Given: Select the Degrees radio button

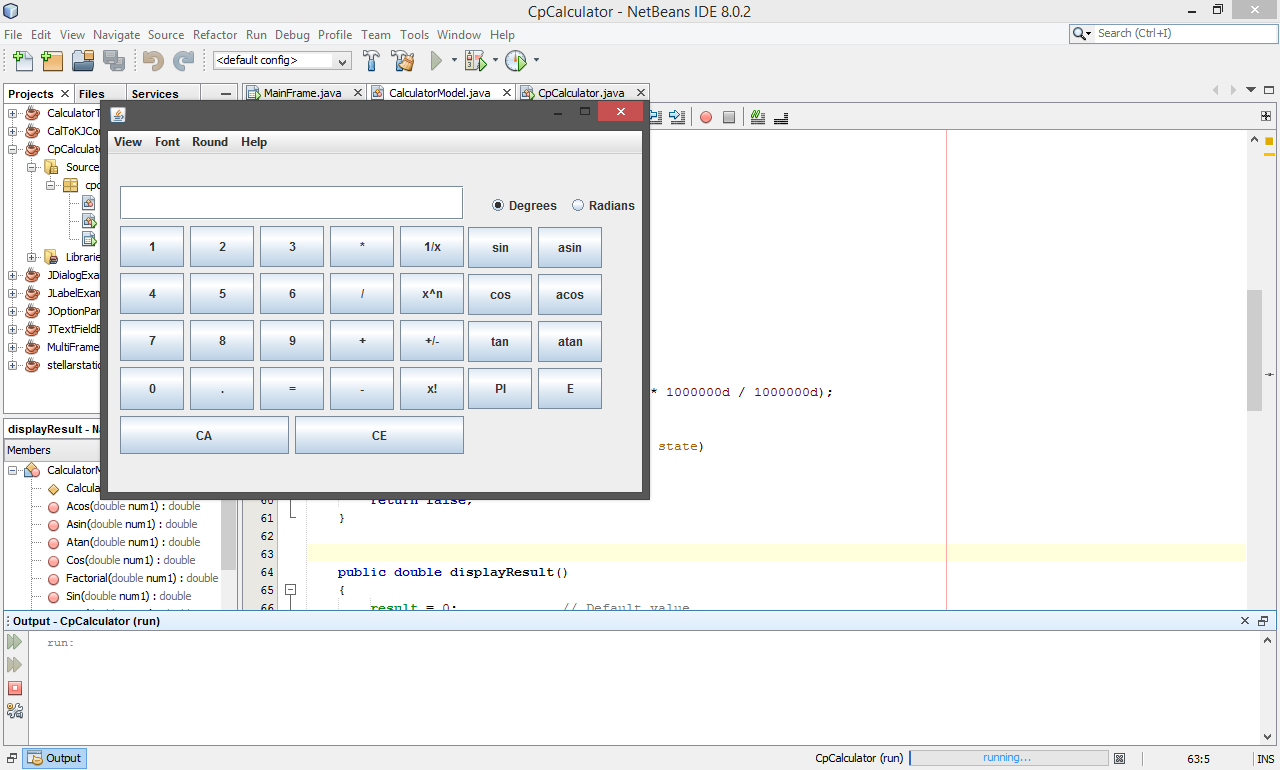Looking at the screenshot, I should coord(498,205).
